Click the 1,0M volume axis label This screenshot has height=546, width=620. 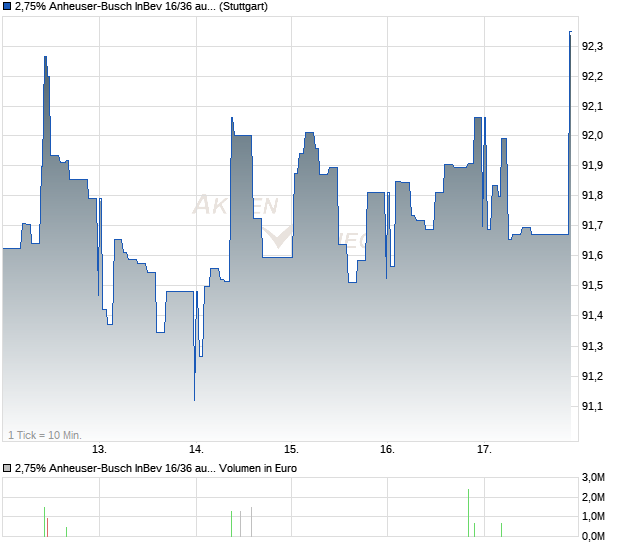(x=593, y=516)
